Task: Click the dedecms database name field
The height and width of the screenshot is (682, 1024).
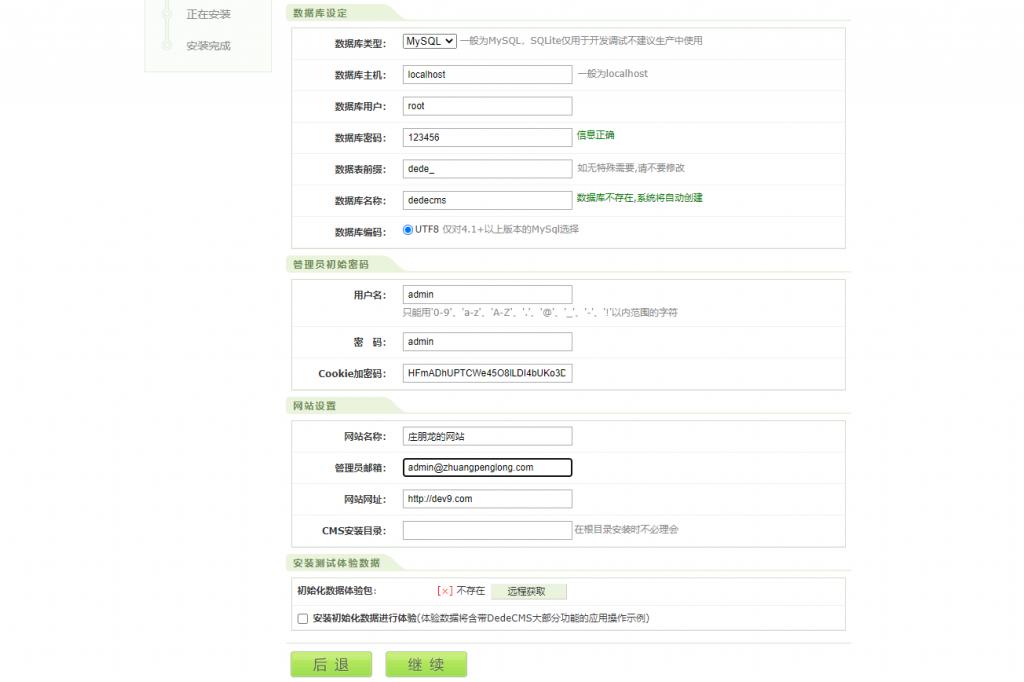Action: (487, 200)
